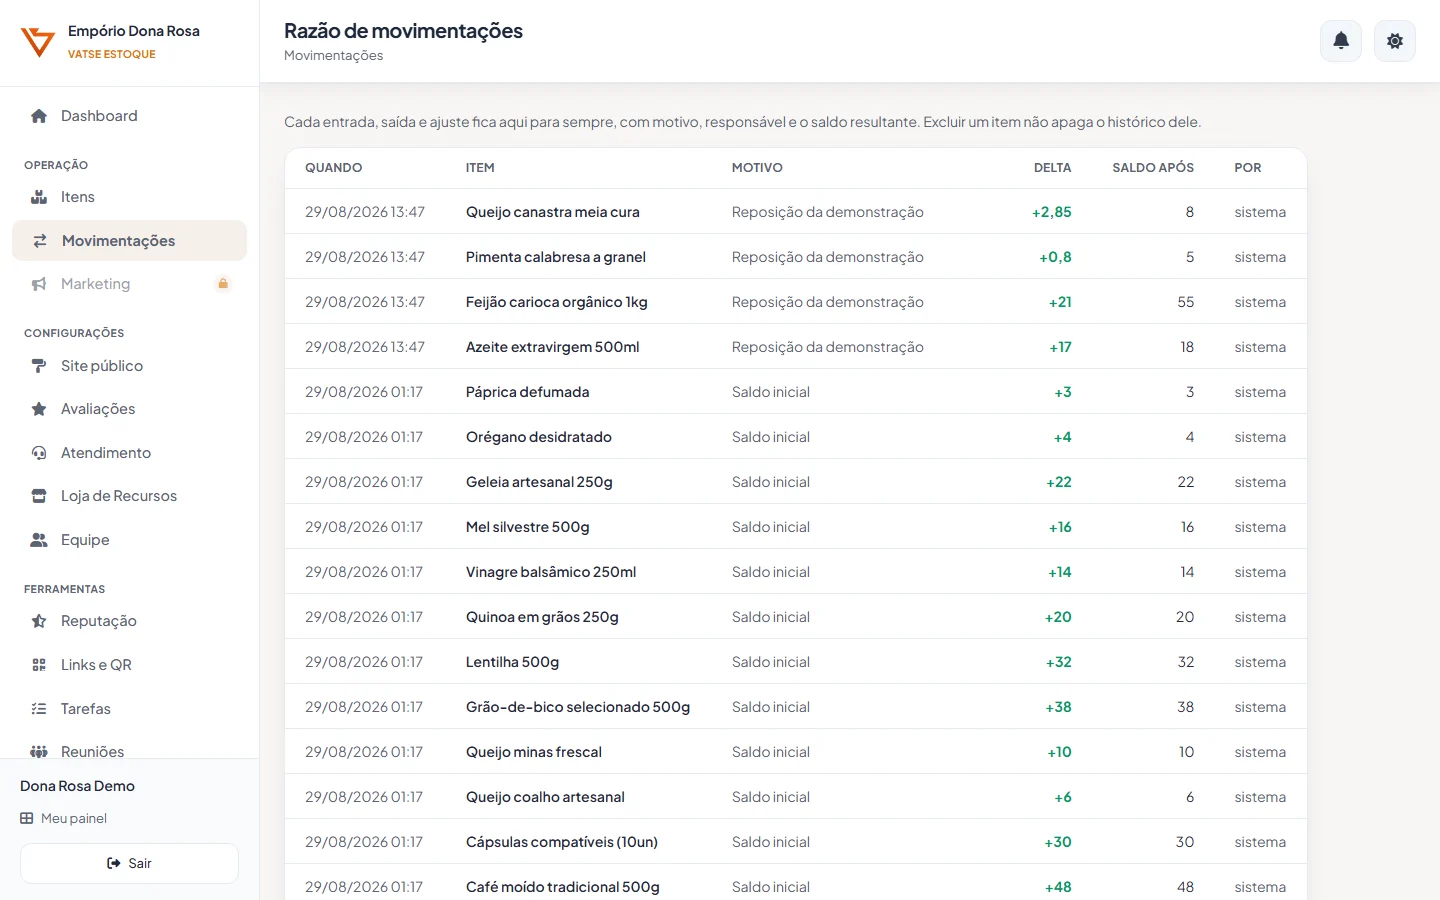
Task: Open Dashboard in the sidebar
Action: (x=129, y=116)
